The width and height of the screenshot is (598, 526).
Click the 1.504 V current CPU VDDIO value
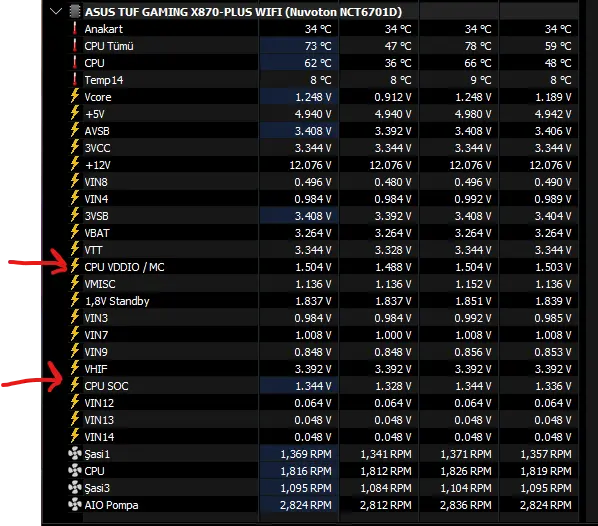click(x=313, y=267)
